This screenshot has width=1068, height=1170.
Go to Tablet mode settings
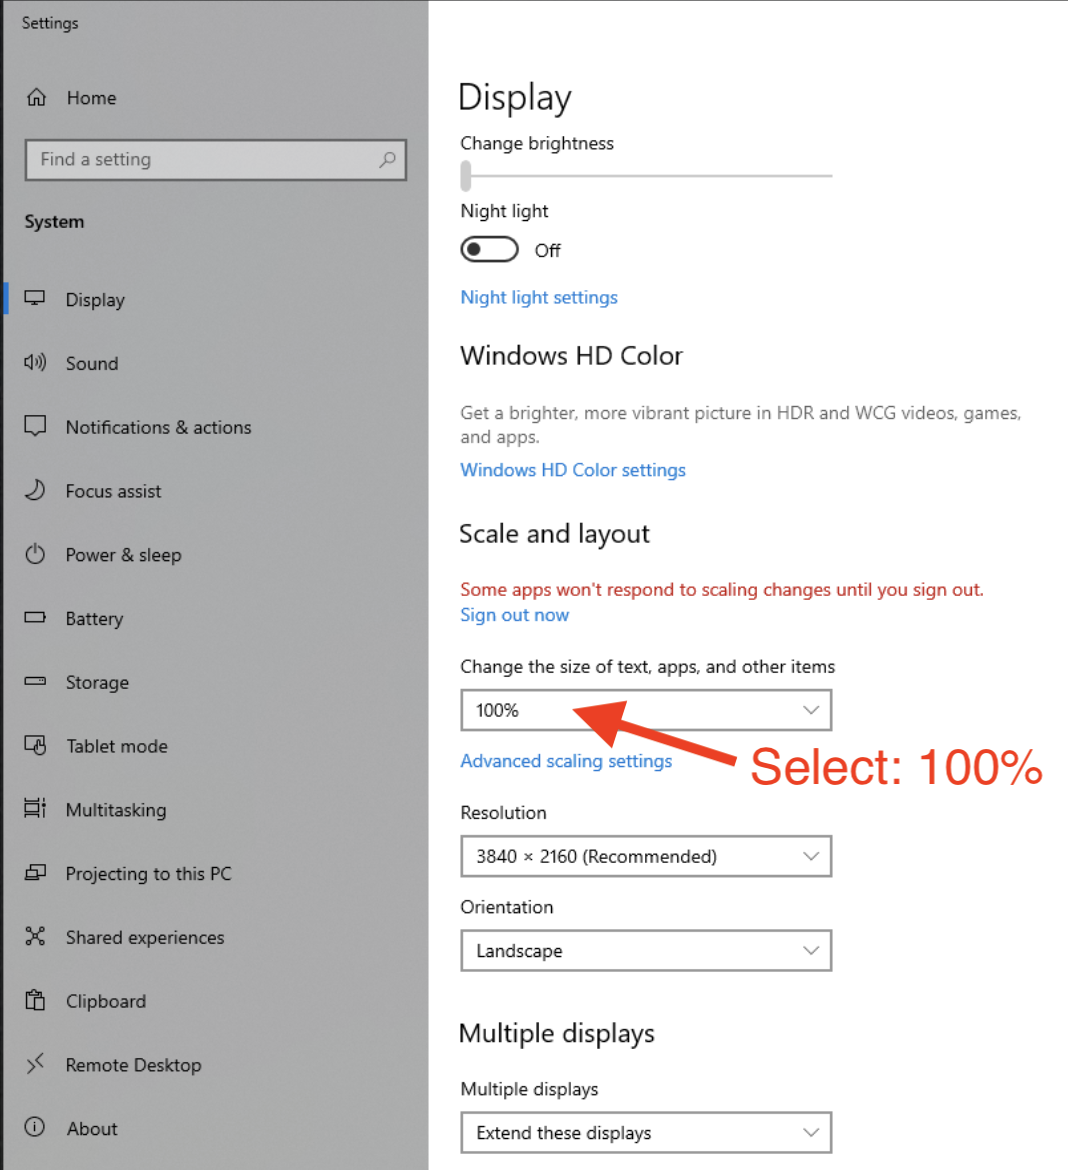116,746
